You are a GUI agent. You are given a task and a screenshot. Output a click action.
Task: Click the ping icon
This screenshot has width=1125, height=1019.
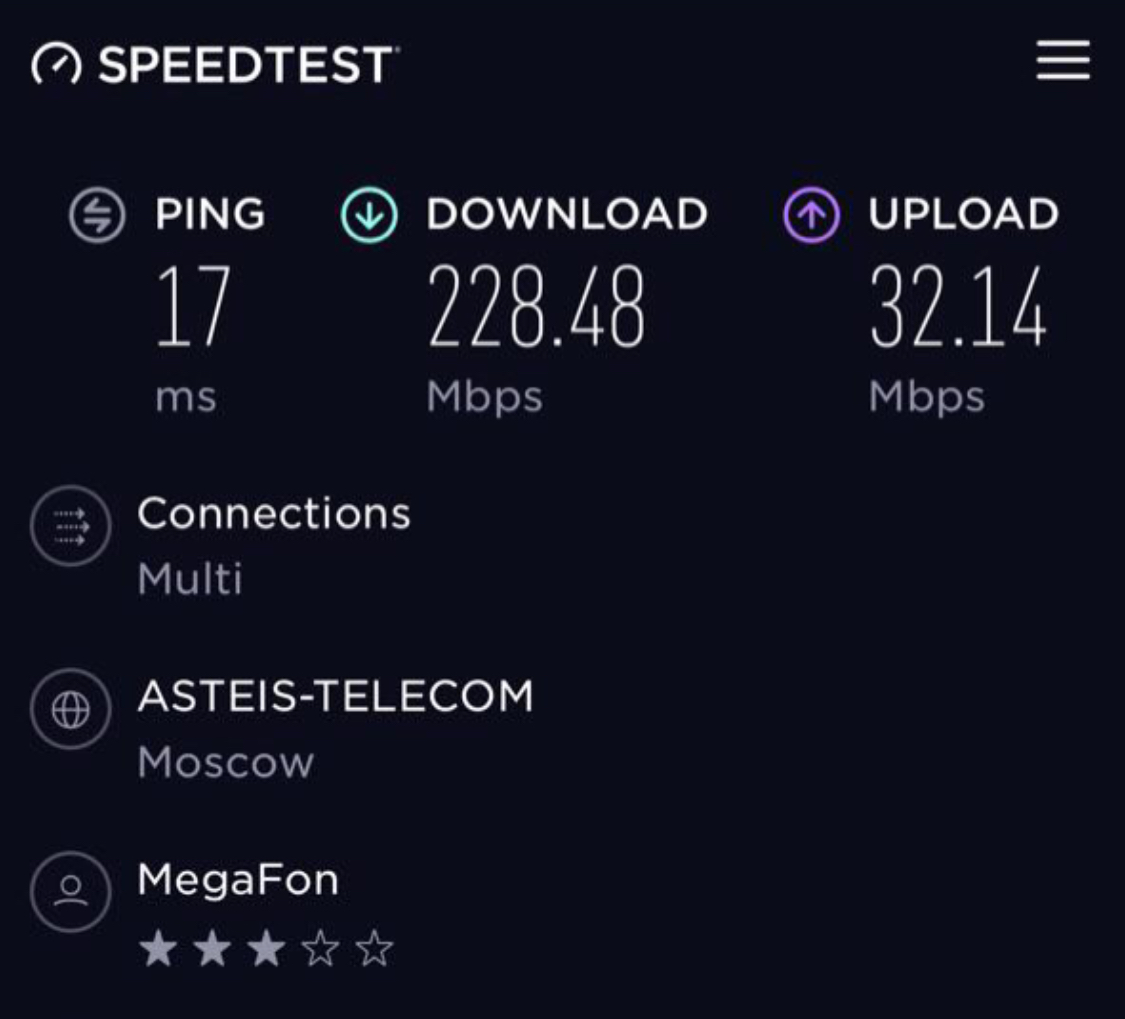tap(97, 216)
